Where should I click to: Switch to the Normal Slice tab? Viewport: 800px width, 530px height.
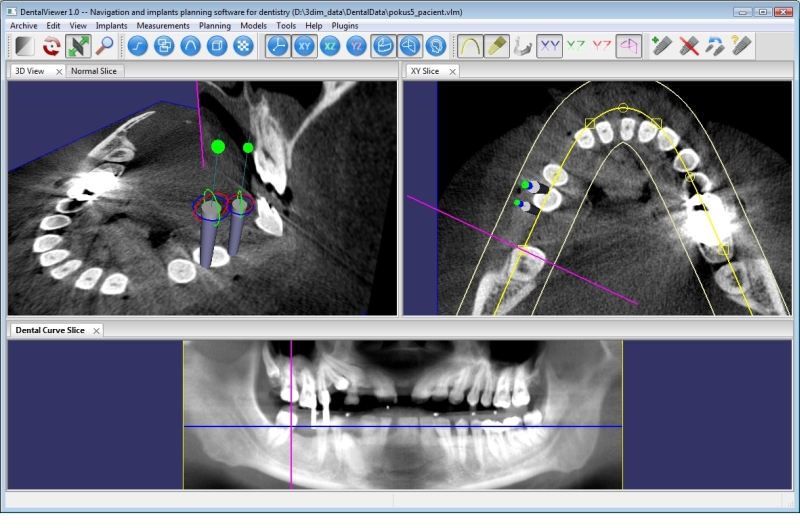(x=94, y=71)
